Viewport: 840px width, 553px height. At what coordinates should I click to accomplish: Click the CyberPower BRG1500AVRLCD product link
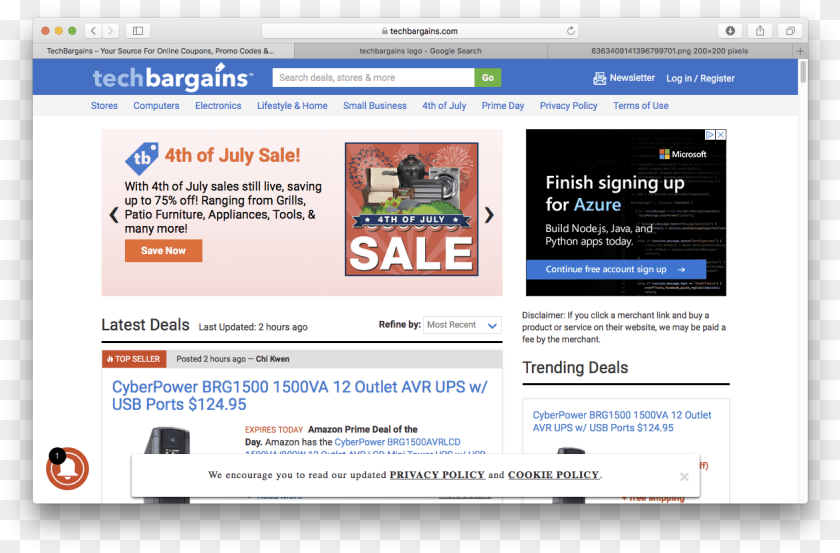point(398,442)
